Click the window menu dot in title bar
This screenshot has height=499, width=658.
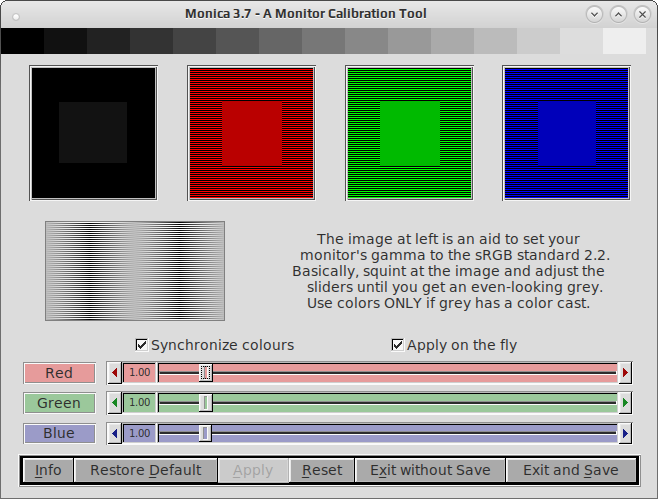coord(16,16)
